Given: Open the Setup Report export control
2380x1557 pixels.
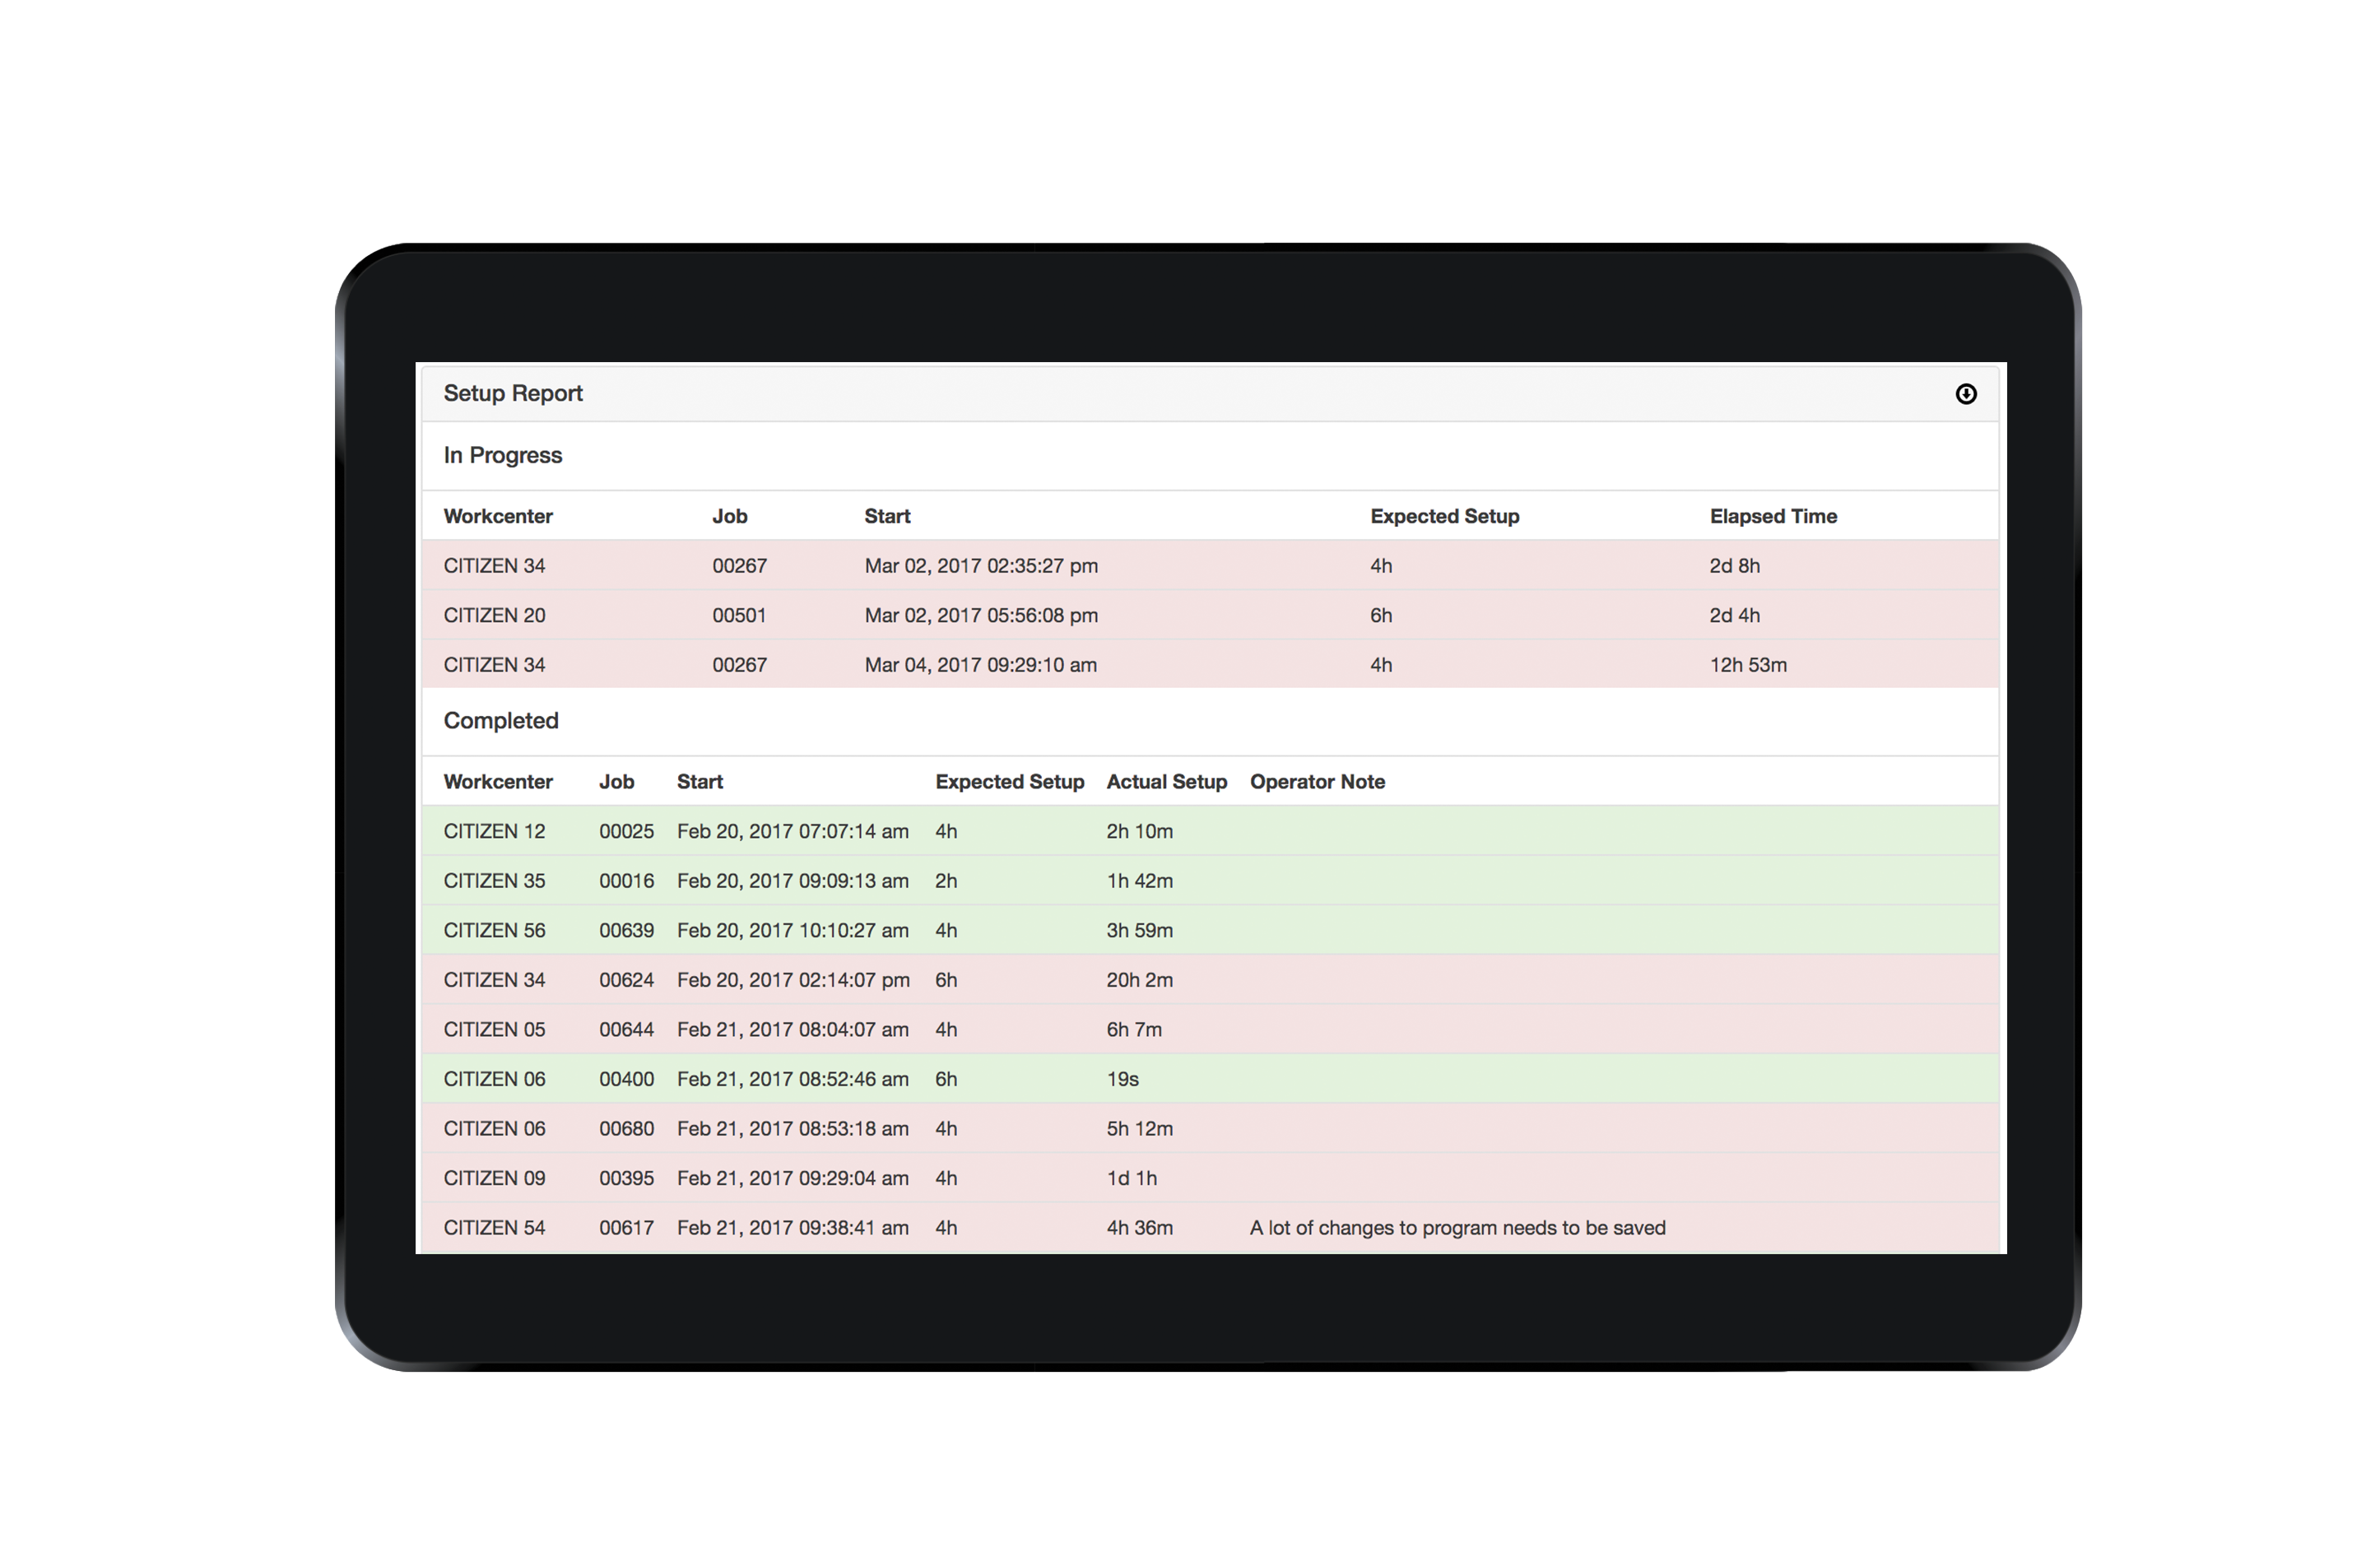Looking at the screenshot, I should (1966, 394).
